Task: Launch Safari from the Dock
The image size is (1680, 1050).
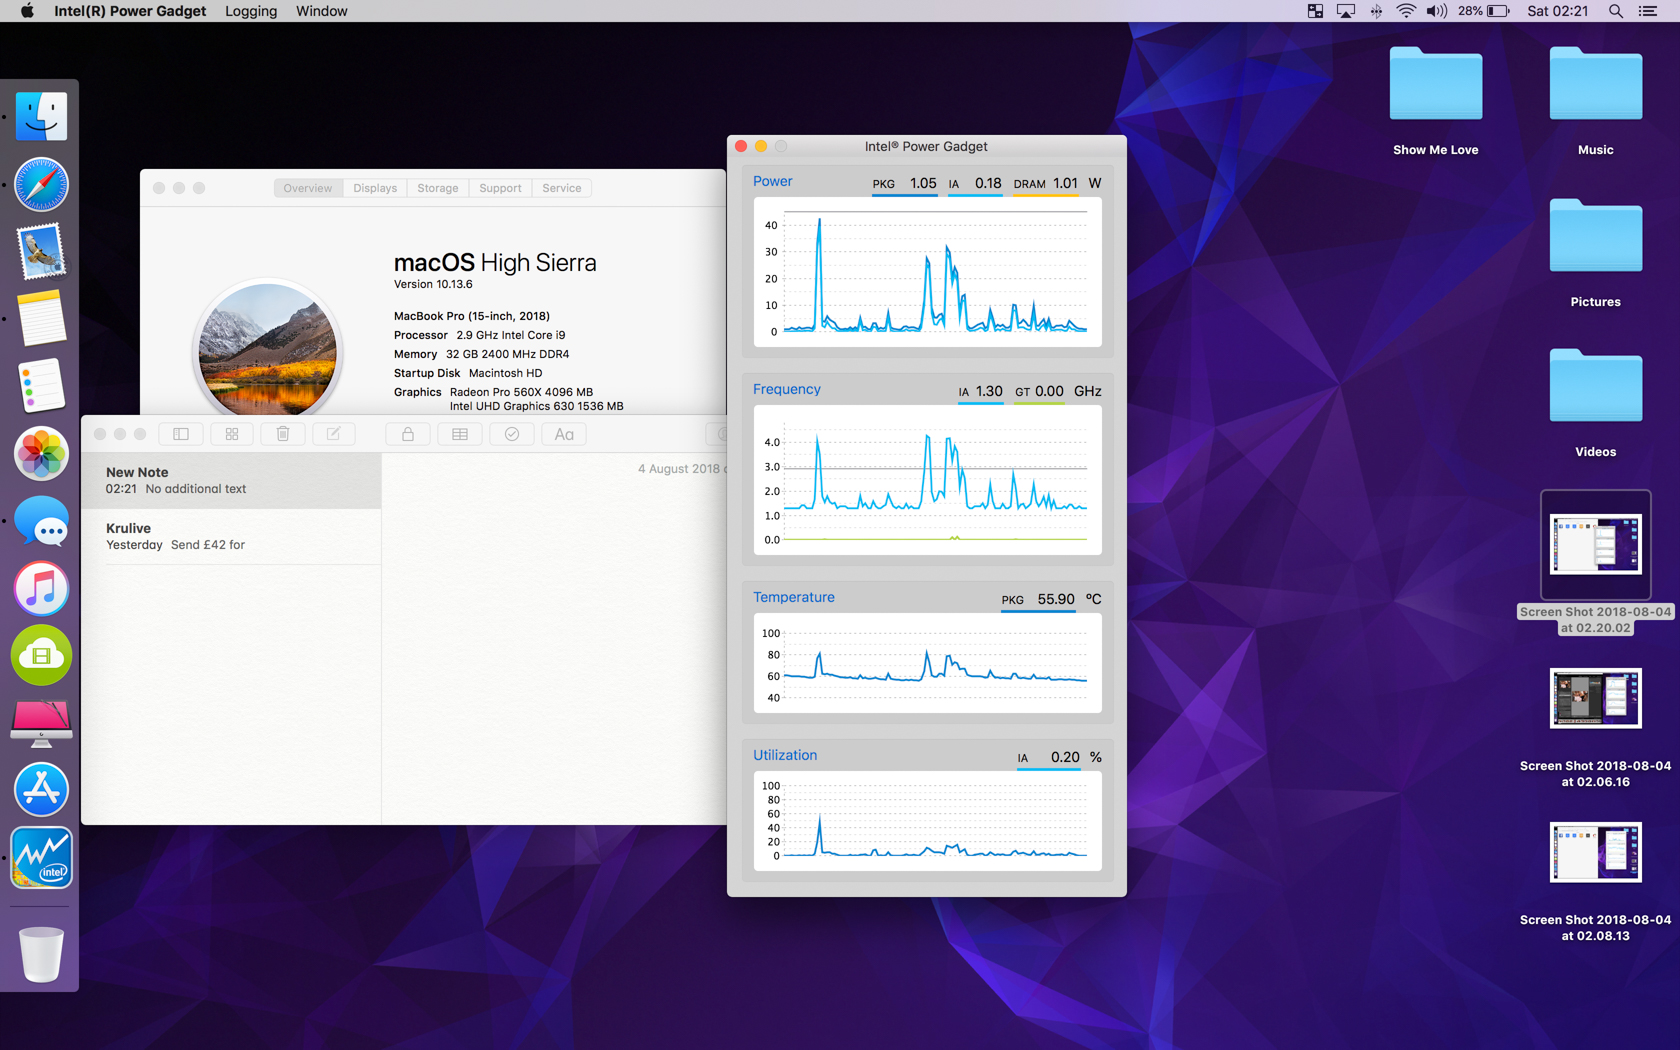Action: [x=41, y=185]
